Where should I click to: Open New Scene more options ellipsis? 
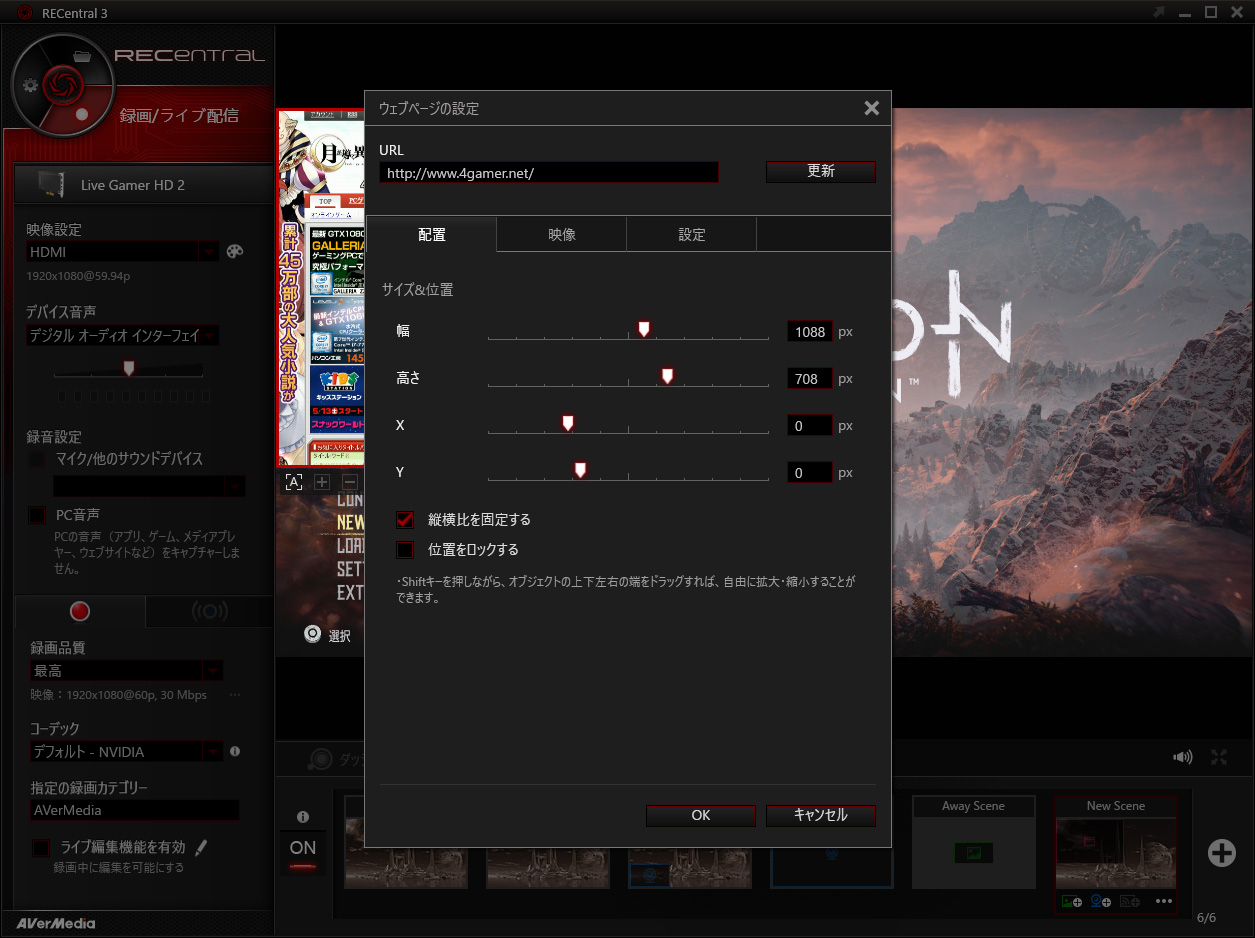click(1163, 901)
